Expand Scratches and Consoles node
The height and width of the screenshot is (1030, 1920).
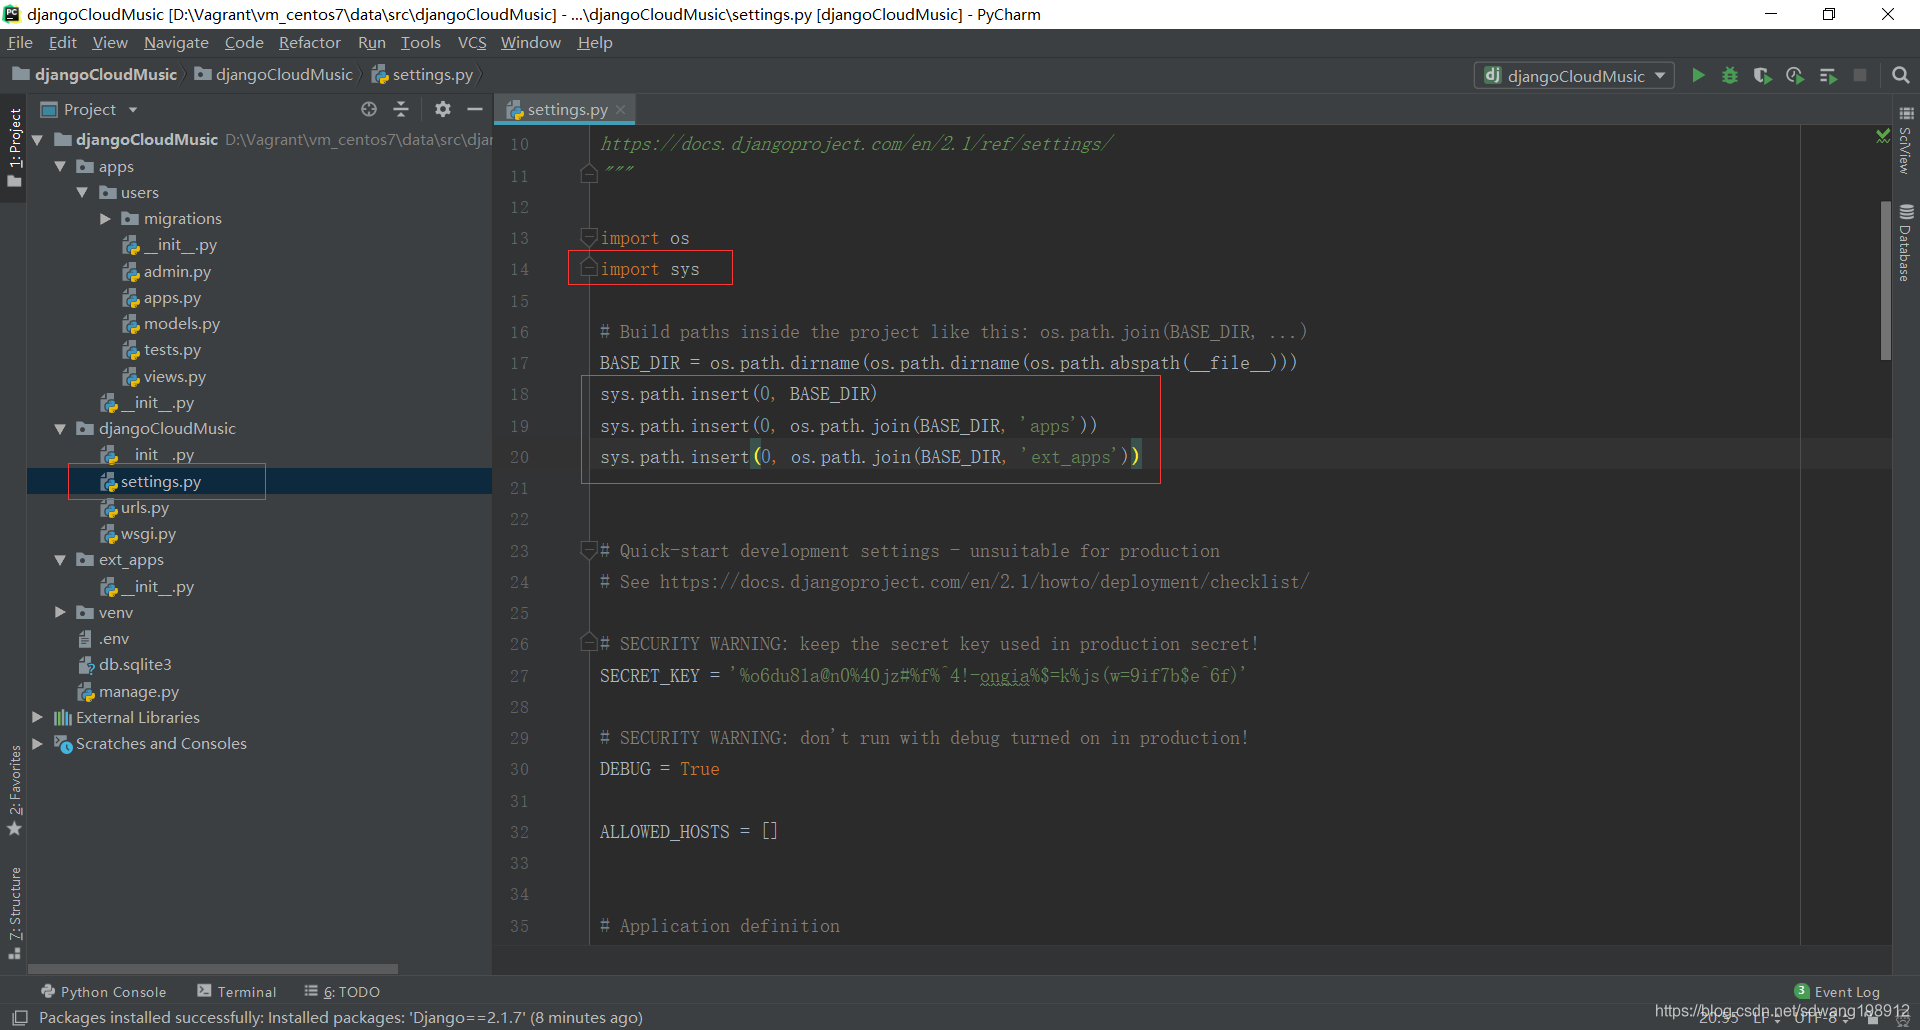click(x=38, y=743)
